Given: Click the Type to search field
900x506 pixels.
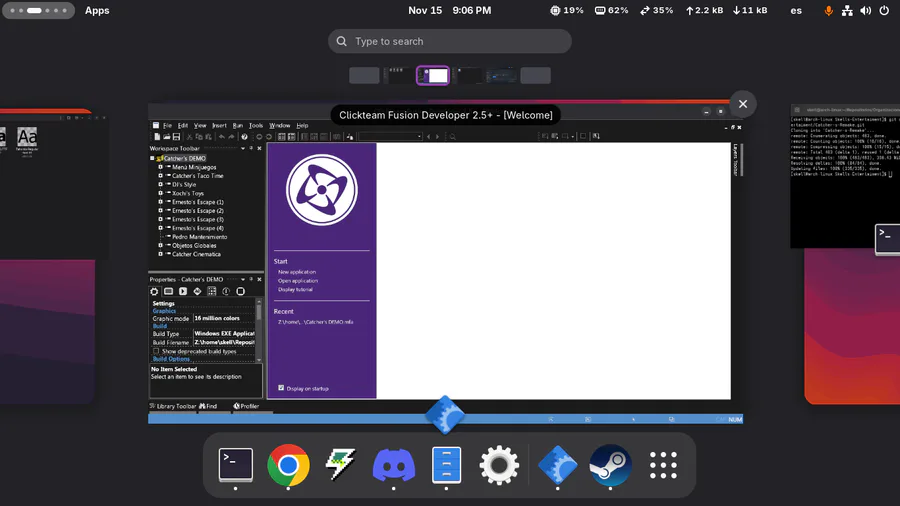Looking at the screenshot, I should click(449, 41).
